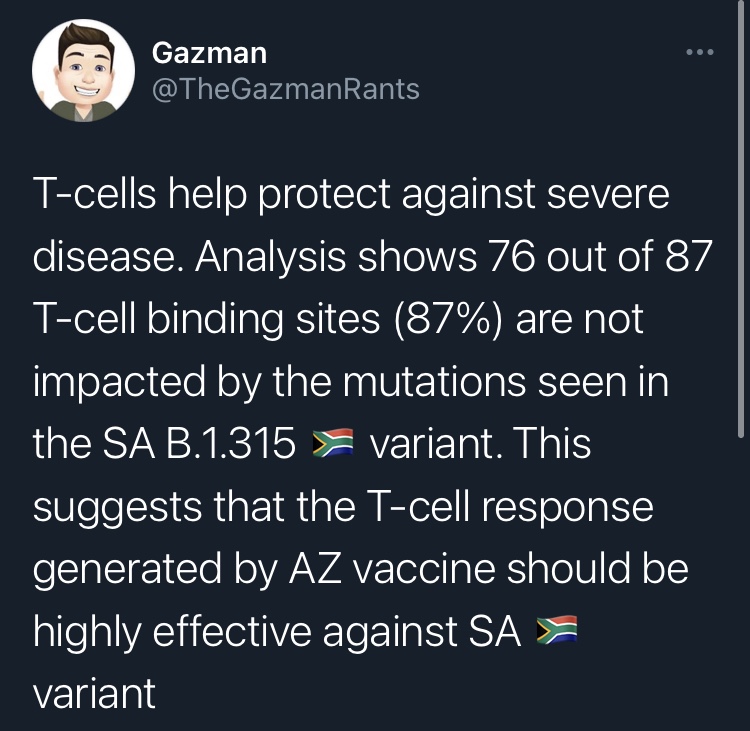Click the word 'vaccine' in the tweet
This screenshot has height=731, width=750.
(425, 569)
